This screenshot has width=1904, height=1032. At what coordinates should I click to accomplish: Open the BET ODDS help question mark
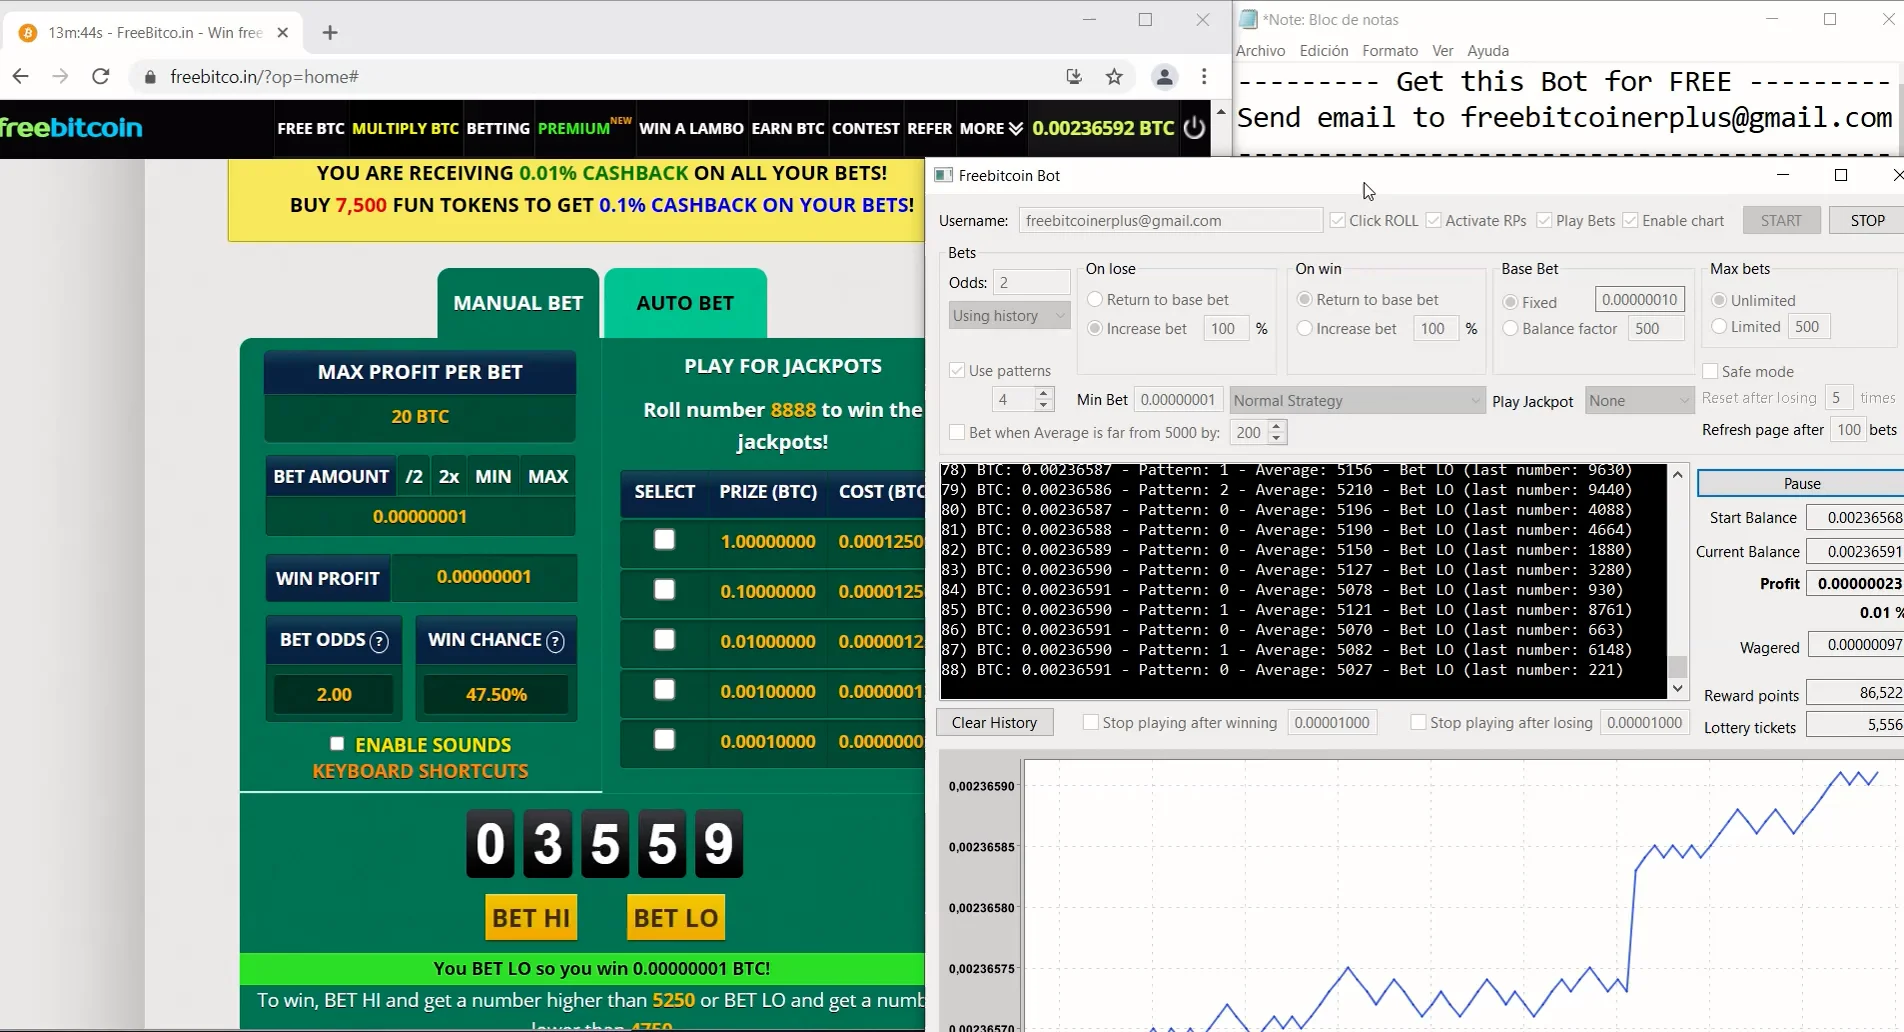pyautogui.click(x=380, y=642)
